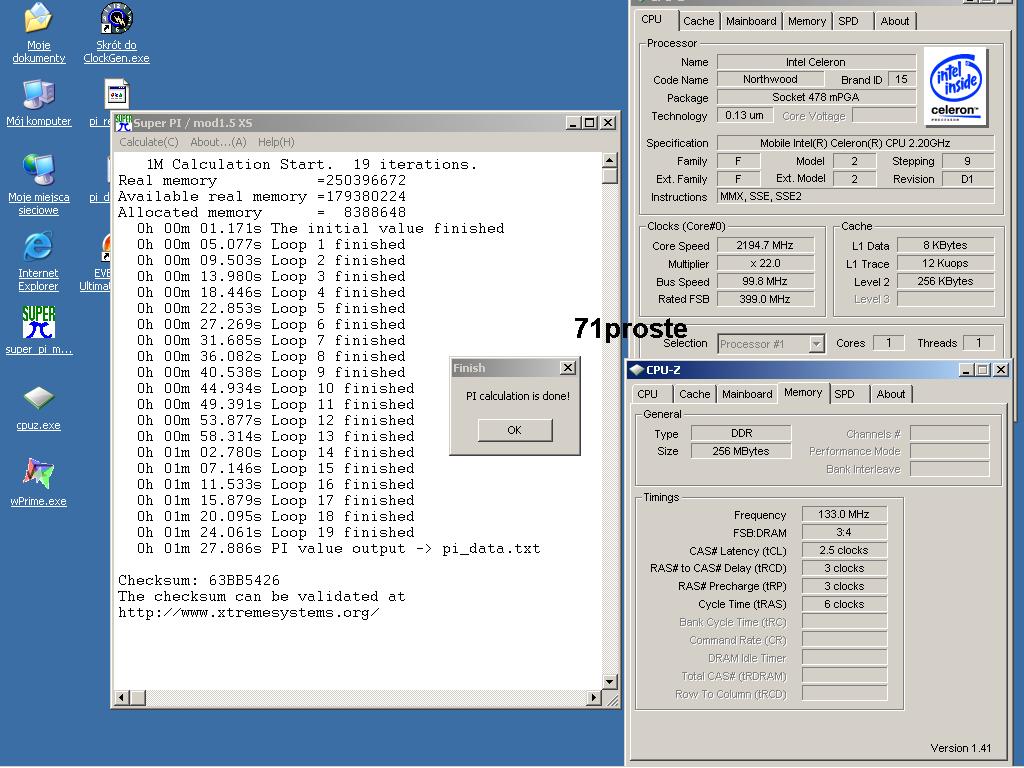Select Mainboard tab in lower CPU-Z window
This screenshot has height=768, width=1024.
tap(747, 394)
